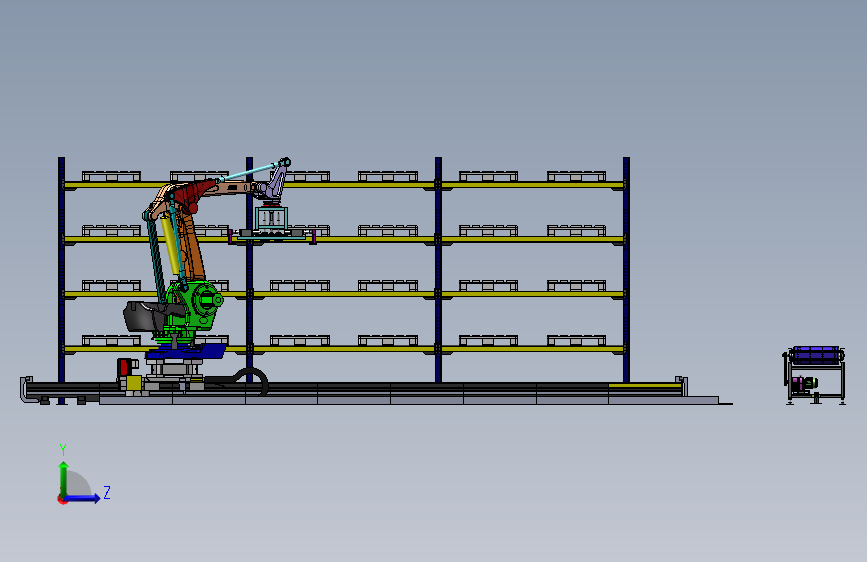This screenshot has height=562, width=867.
Task: Select the blue roller on the right-side machine
Action: [816, 355]
